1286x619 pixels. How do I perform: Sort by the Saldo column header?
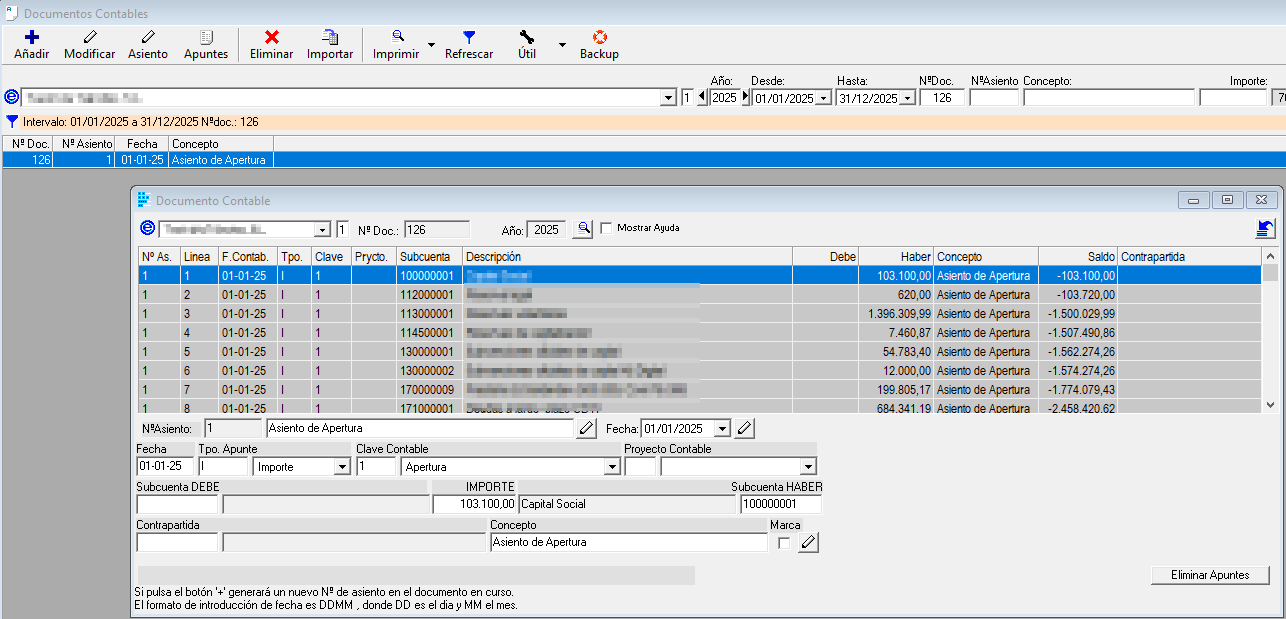(x=1077, y=257)
